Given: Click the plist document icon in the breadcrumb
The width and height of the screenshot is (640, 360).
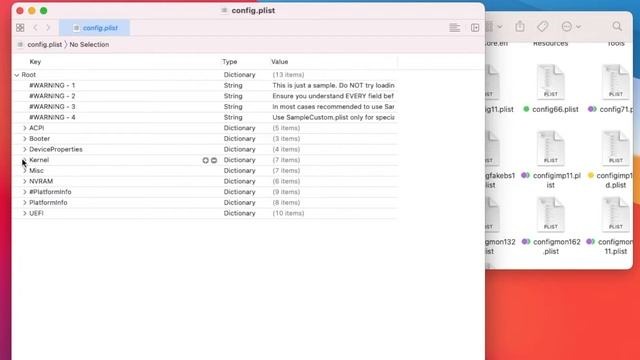Looking at the screenshot, I should click(x=20, y=44).
